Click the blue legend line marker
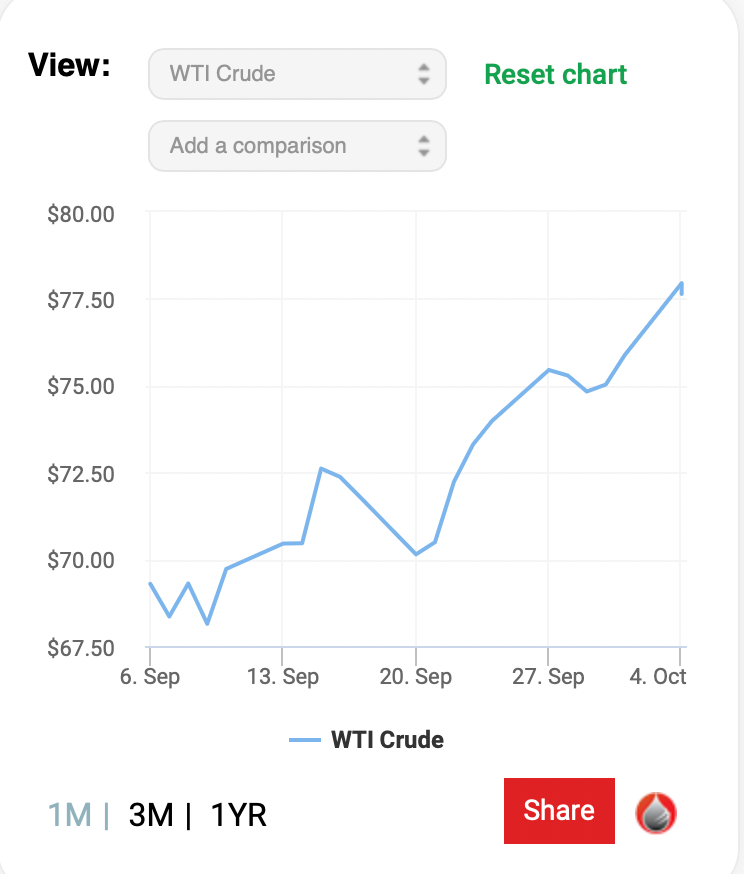744x874 pixels. pyautogui.click(x=305, y=740)
